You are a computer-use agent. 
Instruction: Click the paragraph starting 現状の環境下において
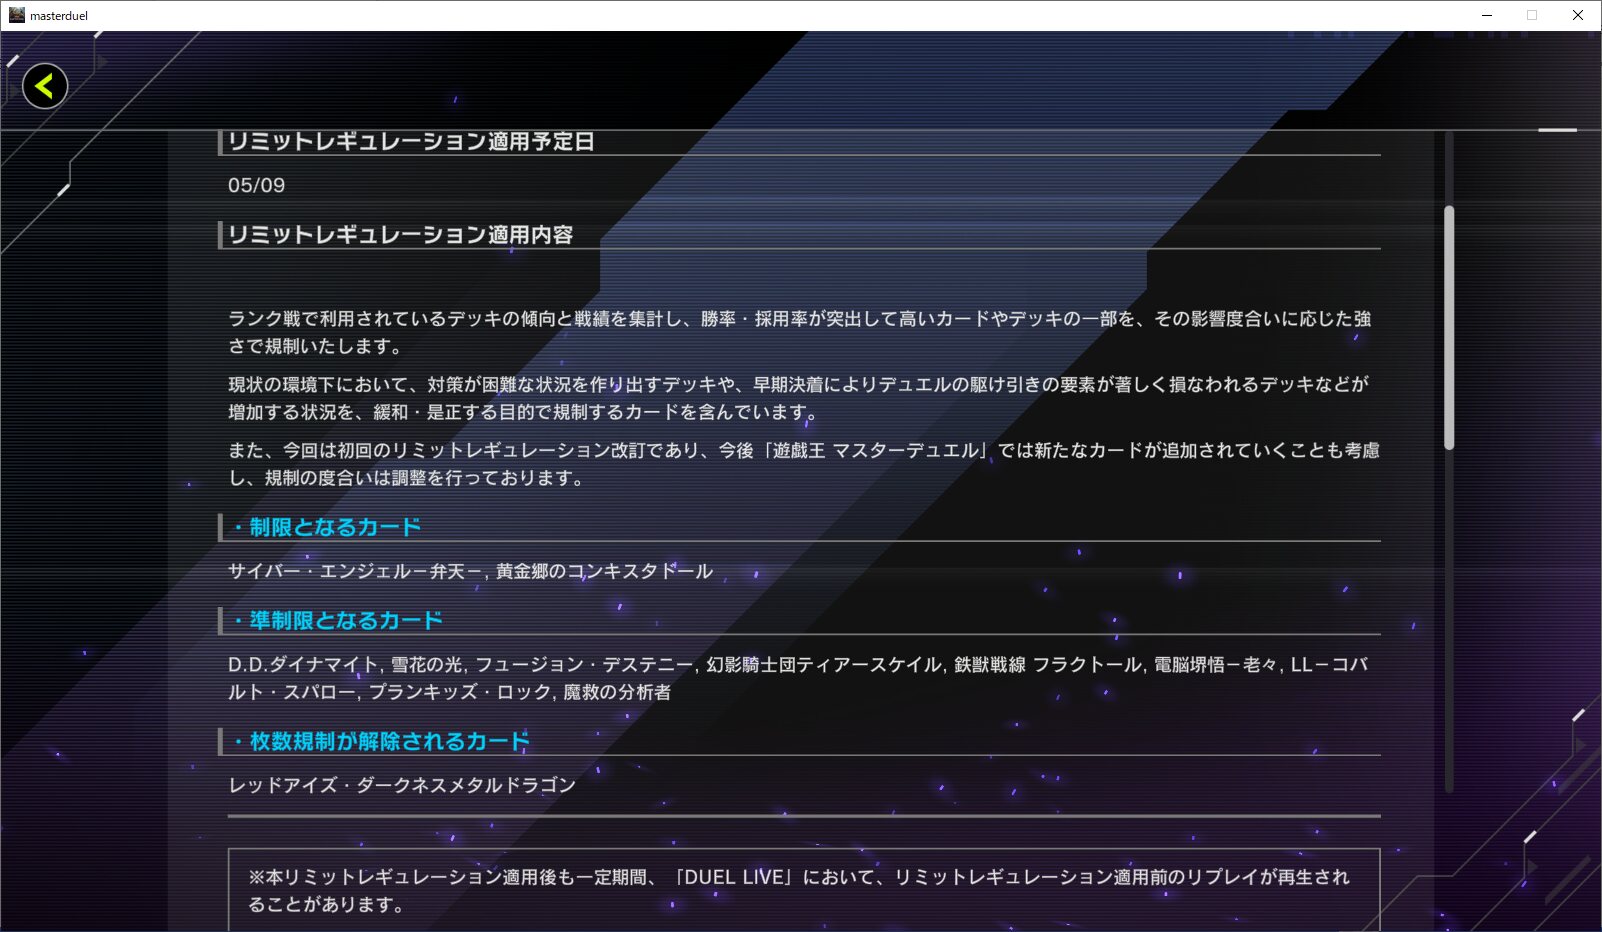tap(798, 398)
